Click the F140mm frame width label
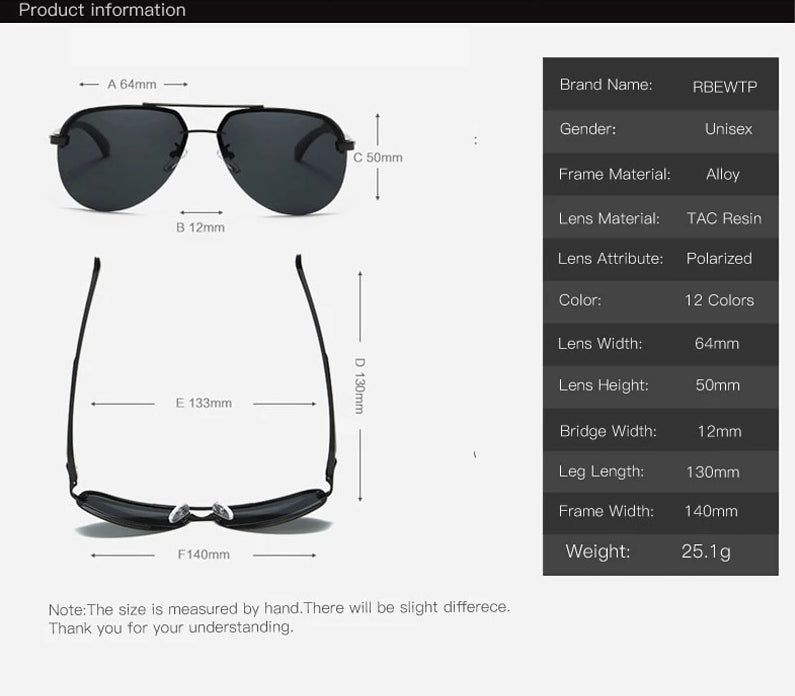The width and height of the screenshot is (795, 696). 203,554
